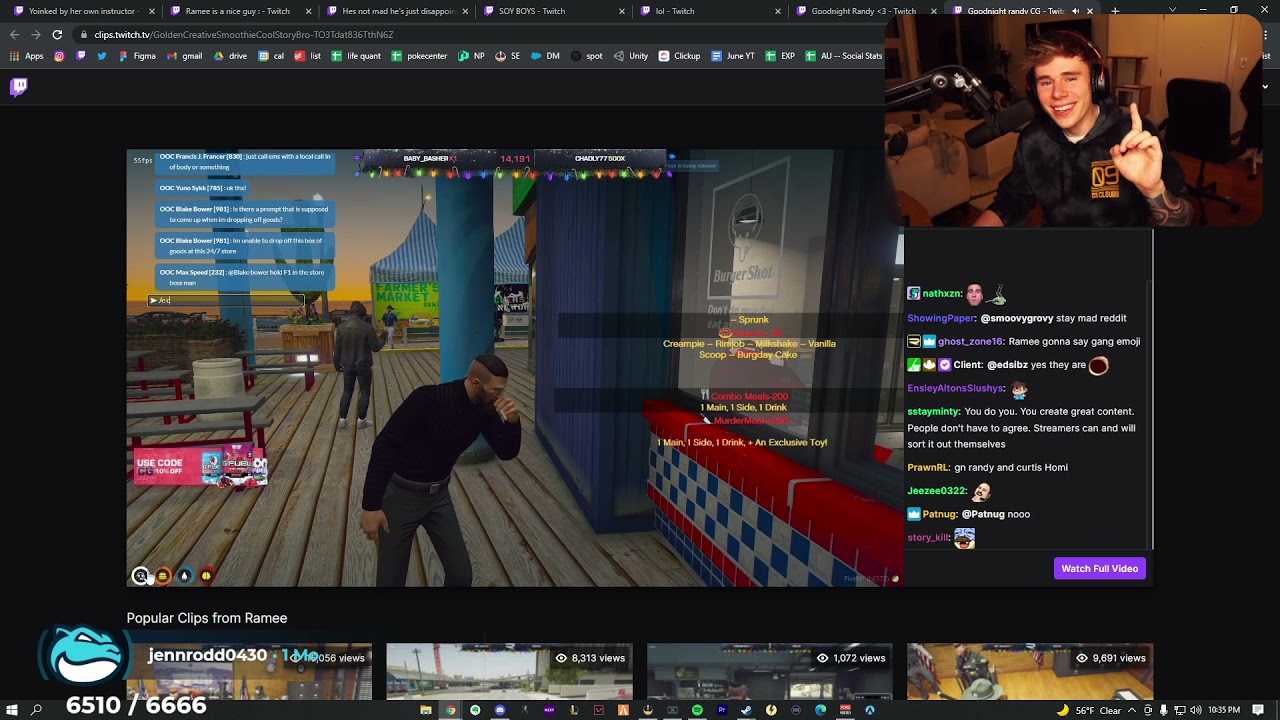Open the Twitter bookmark icon

point(102,56)
